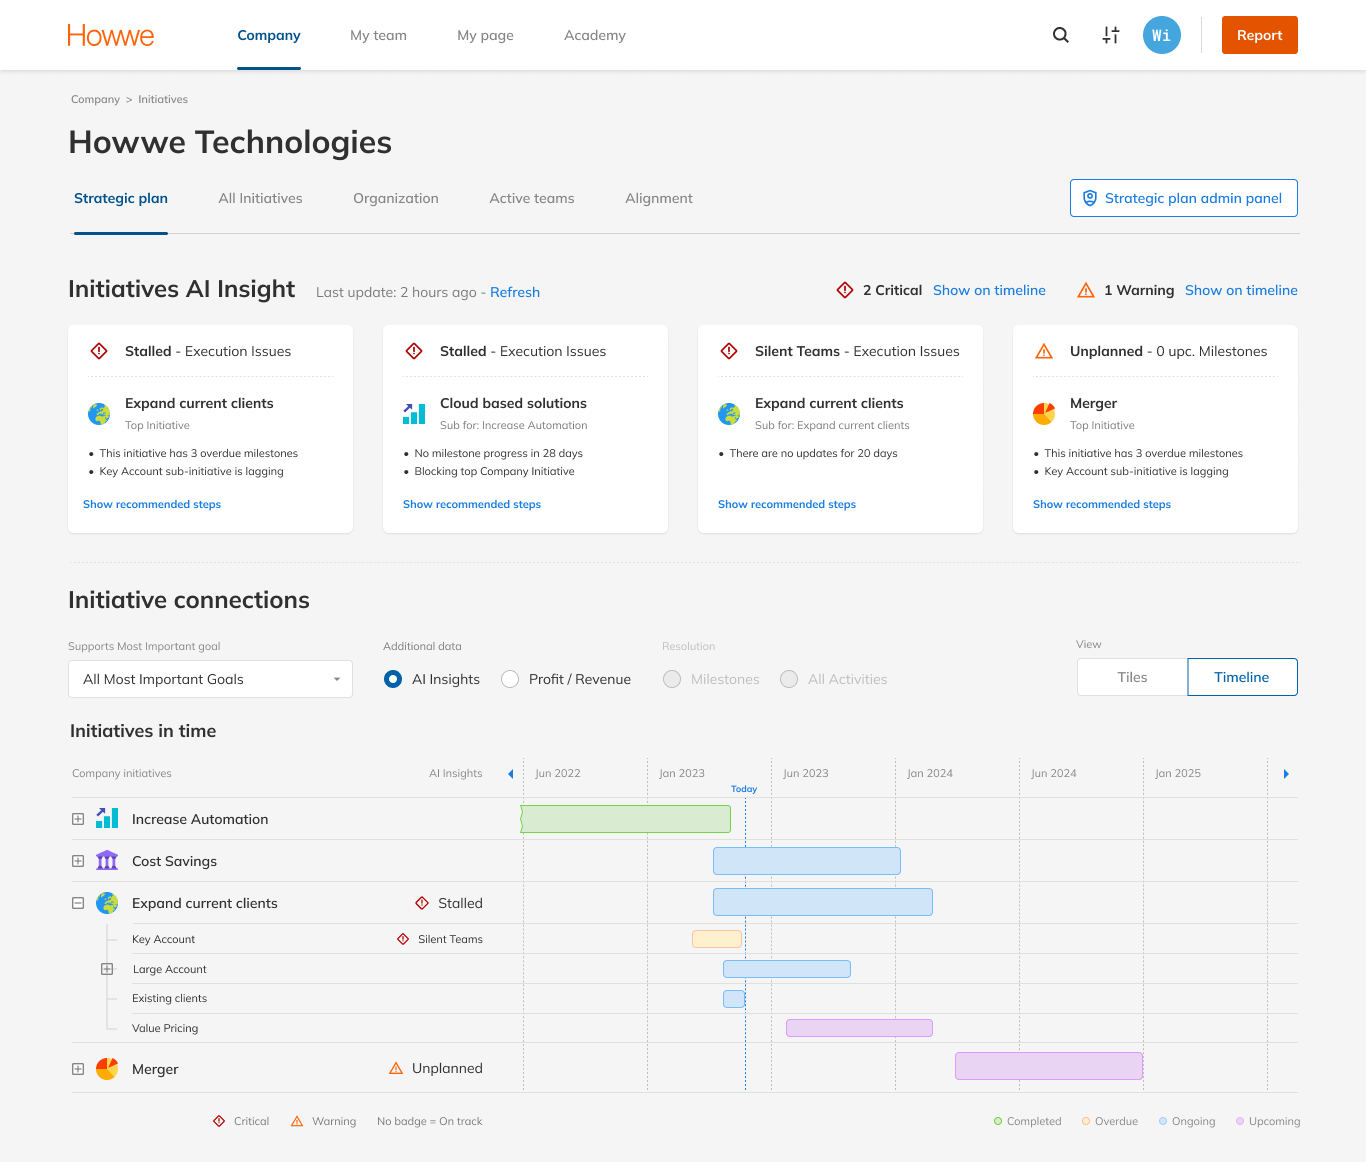The image size is (1366, 1162).
Task: Open Strategic plan admin panel
Action: click(1184, 198)
